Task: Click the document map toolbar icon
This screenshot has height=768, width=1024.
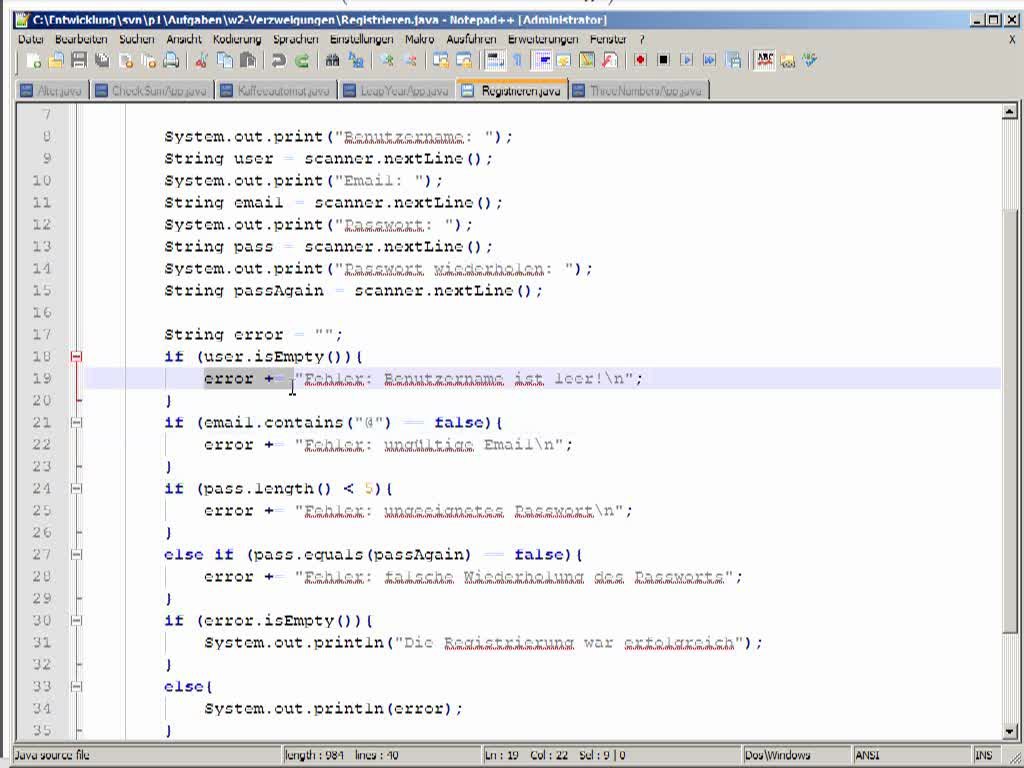Action: tap(586, 61)
